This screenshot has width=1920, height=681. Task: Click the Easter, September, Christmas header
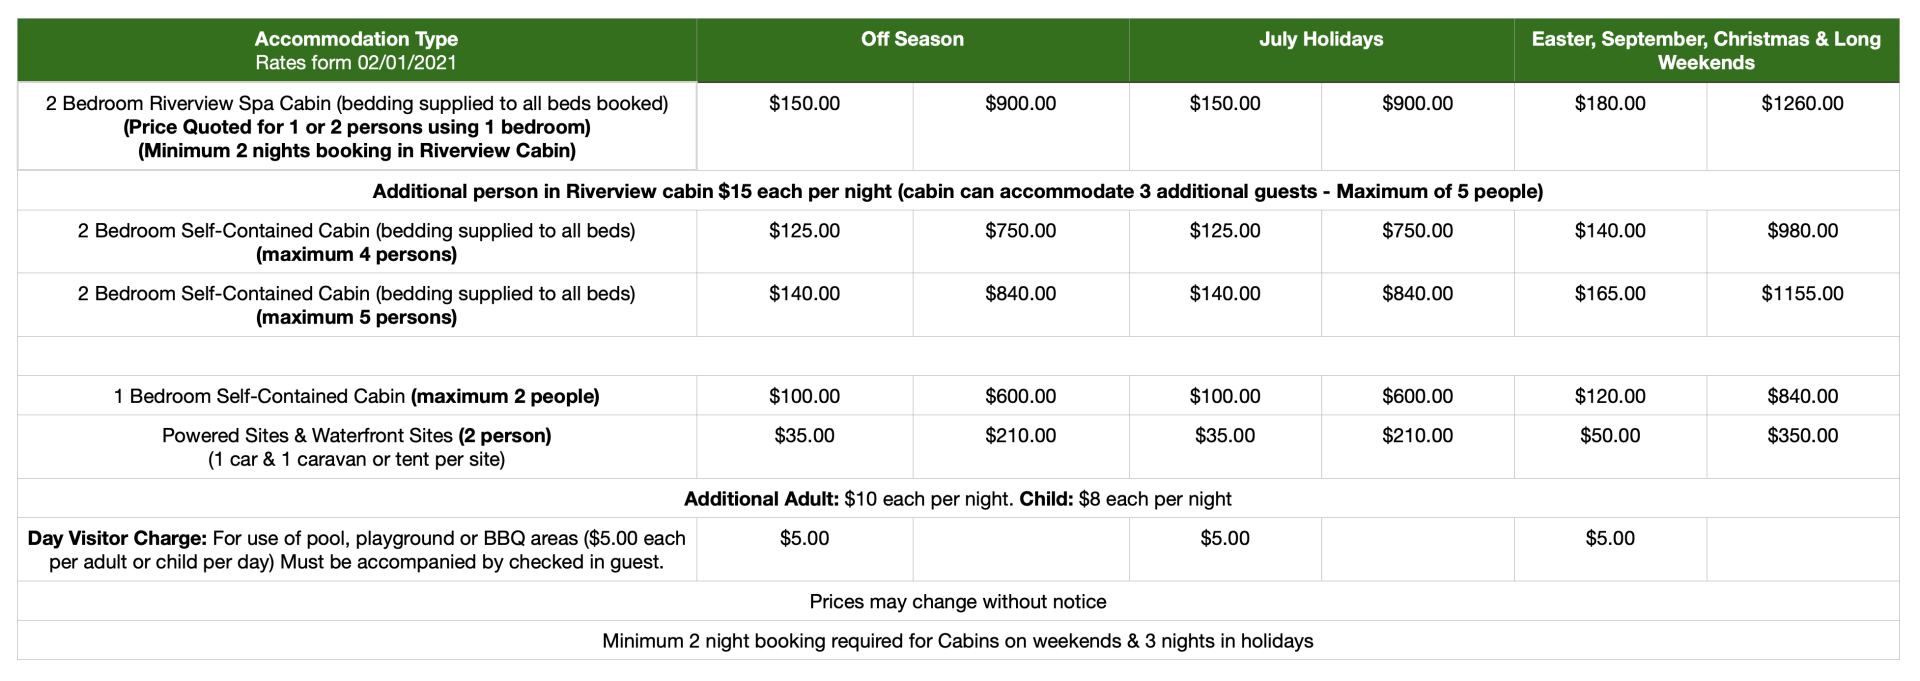1705,50
